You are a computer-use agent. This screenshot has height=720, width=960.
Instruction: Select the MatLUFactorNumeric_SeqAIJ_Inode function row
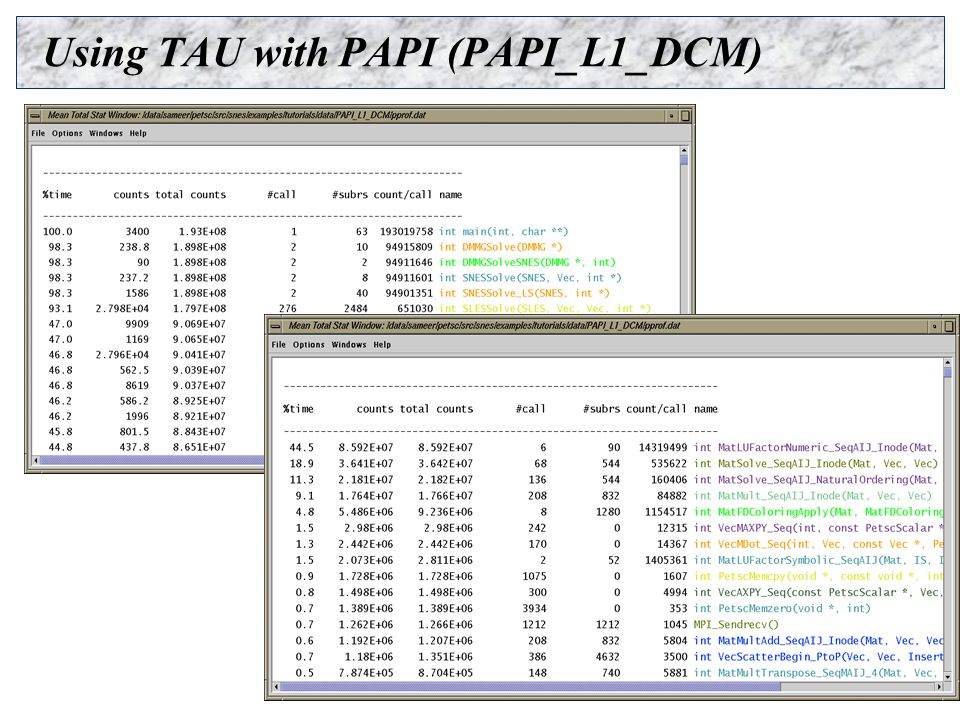[x=610, y=448]
